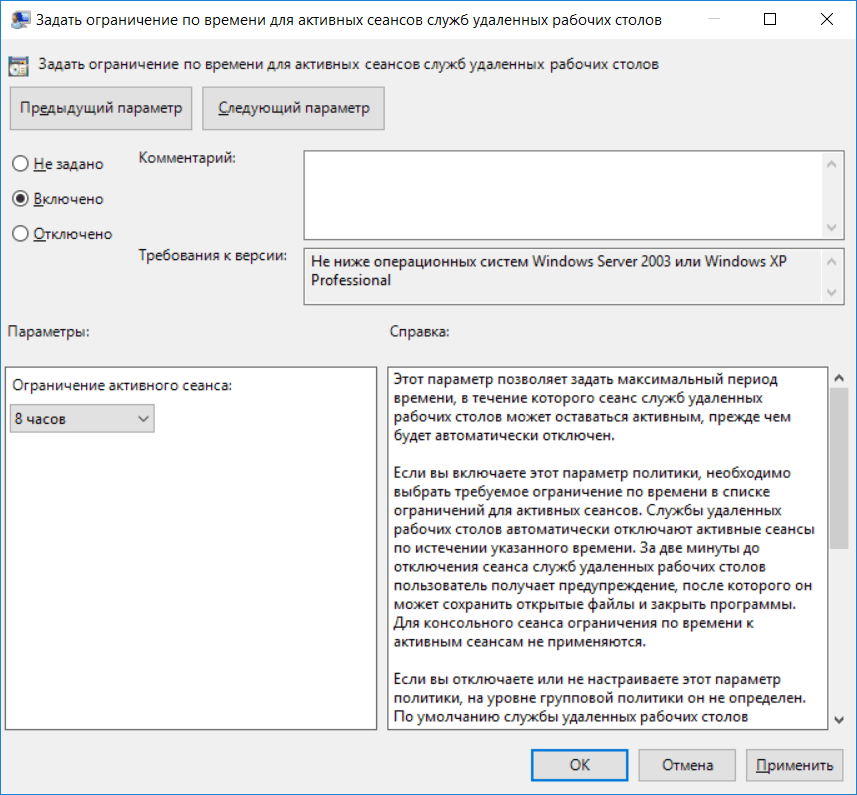Set the policy to "Отключено"
The image size is (857, 795).
(19, 234)
